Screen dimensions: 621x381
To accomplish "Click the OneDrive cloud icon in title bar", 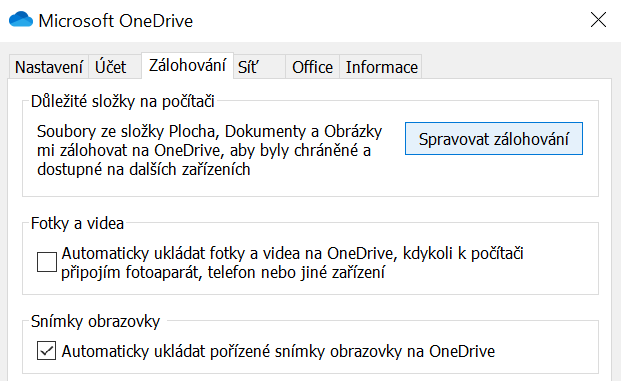I will (x=21, y=19).
